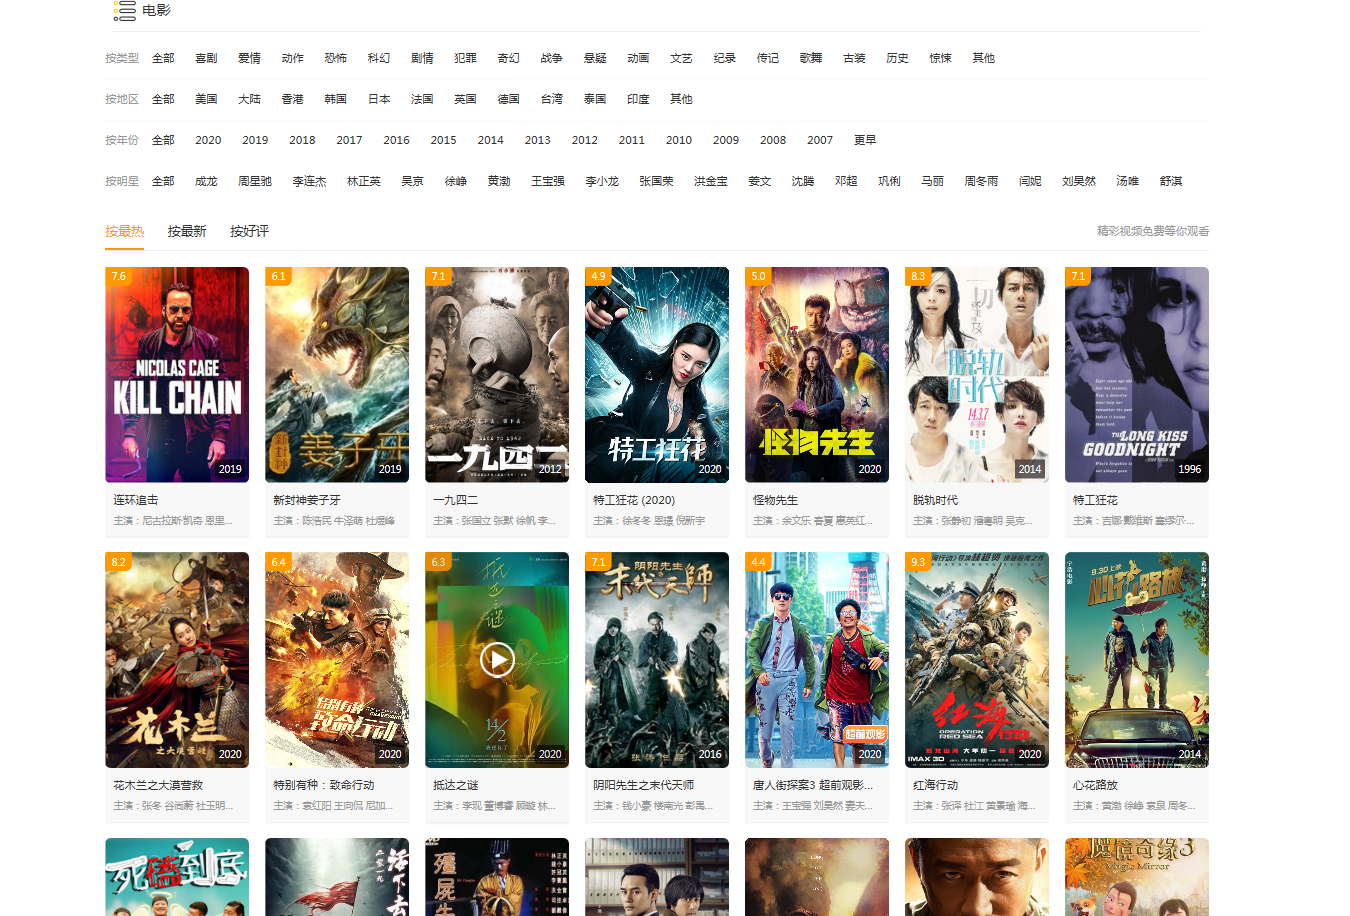Pick star filter 舒淇
1350x916 pixels.
[x=1171, y=181]
